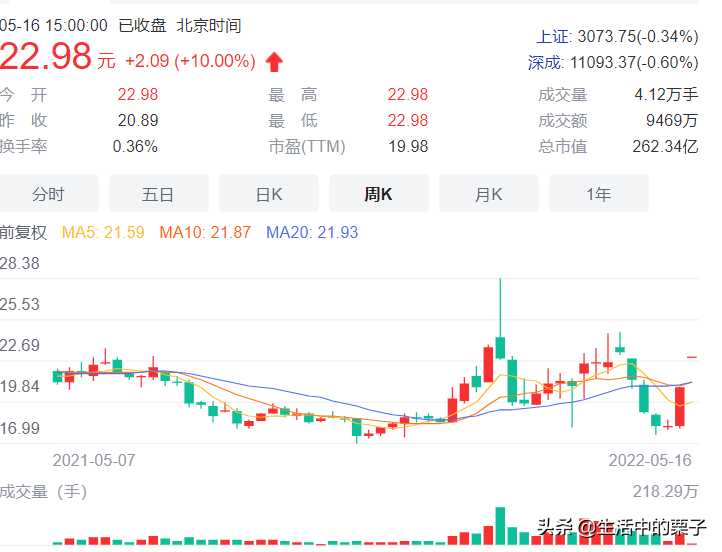Click the 218.29万 volume scale label
This screenshot has width=722, height=552.
click(x=666, y=491)
